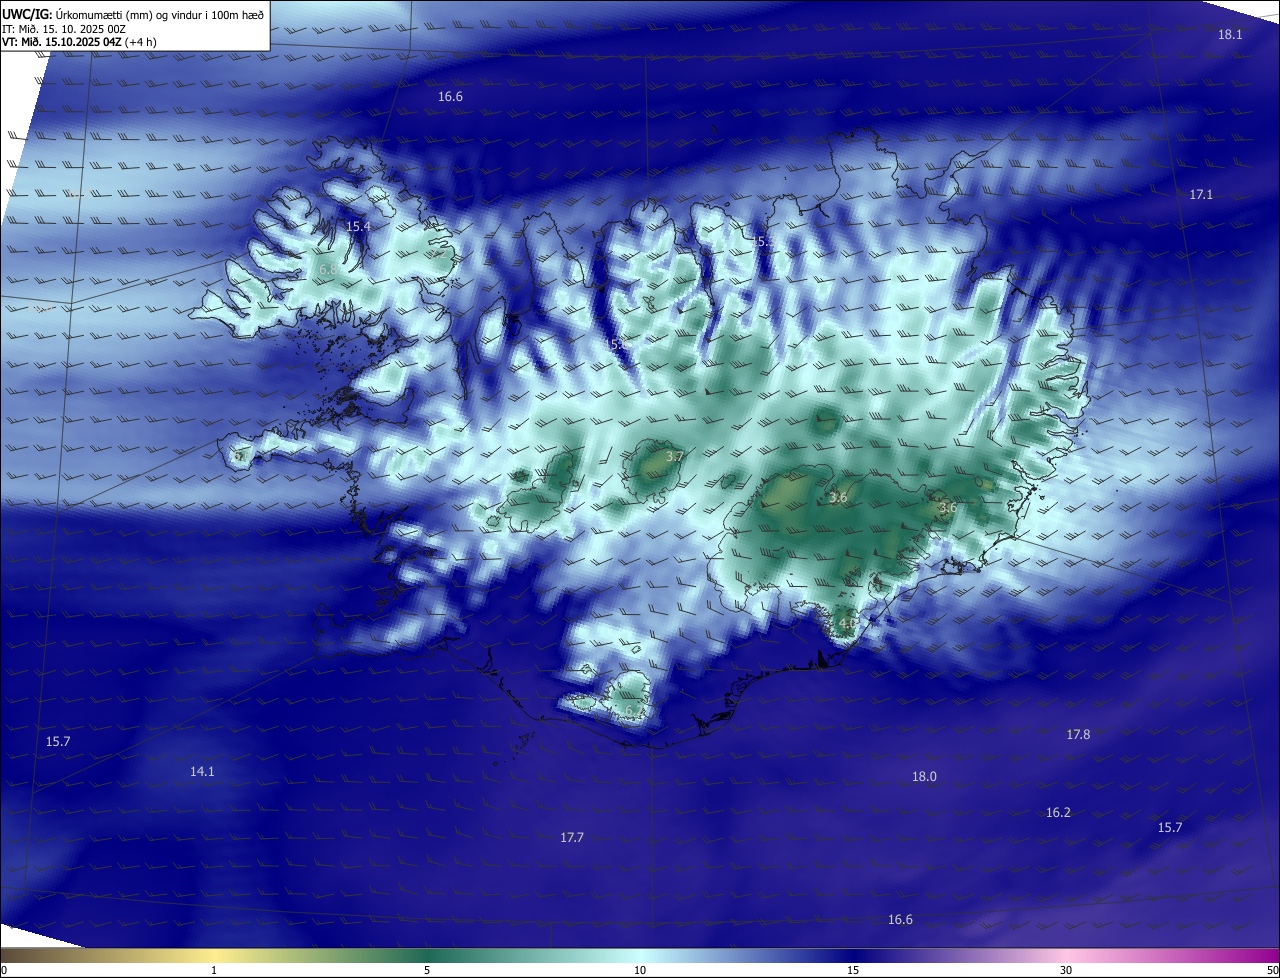Click the 16.2 value label
The width and height of the screenshot is (1280, 978).
[1058, 813]
